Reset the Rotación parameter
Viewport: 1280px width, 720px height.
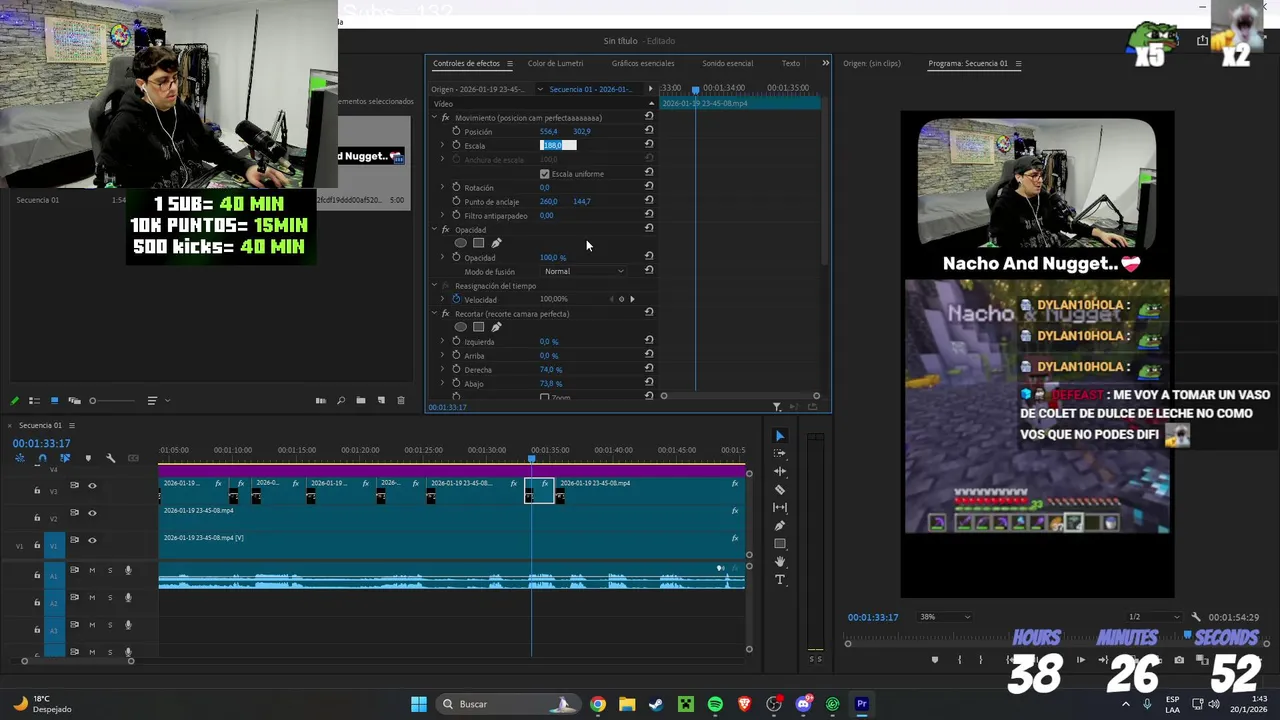pyautogui.click(x=649, y=187)
